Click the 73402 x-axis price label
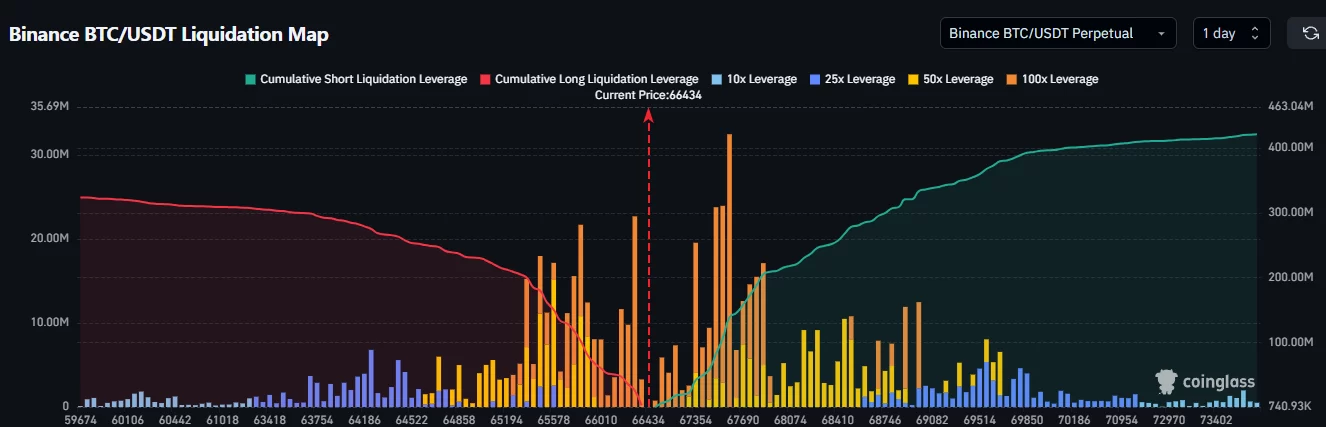The height and width of the screenshot is (427, 1326). [x=1223, y=419]
